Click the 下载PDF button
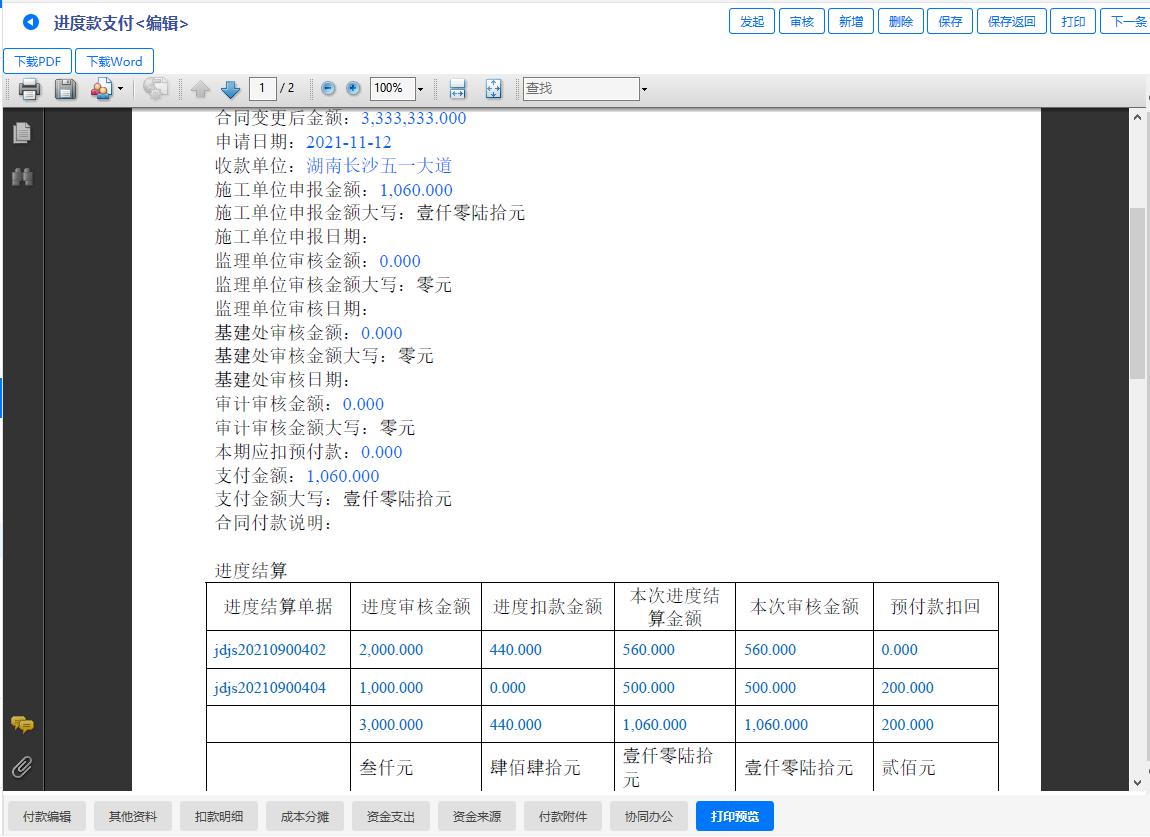Viewport: 1150px width, 837px height. point(38,61)
